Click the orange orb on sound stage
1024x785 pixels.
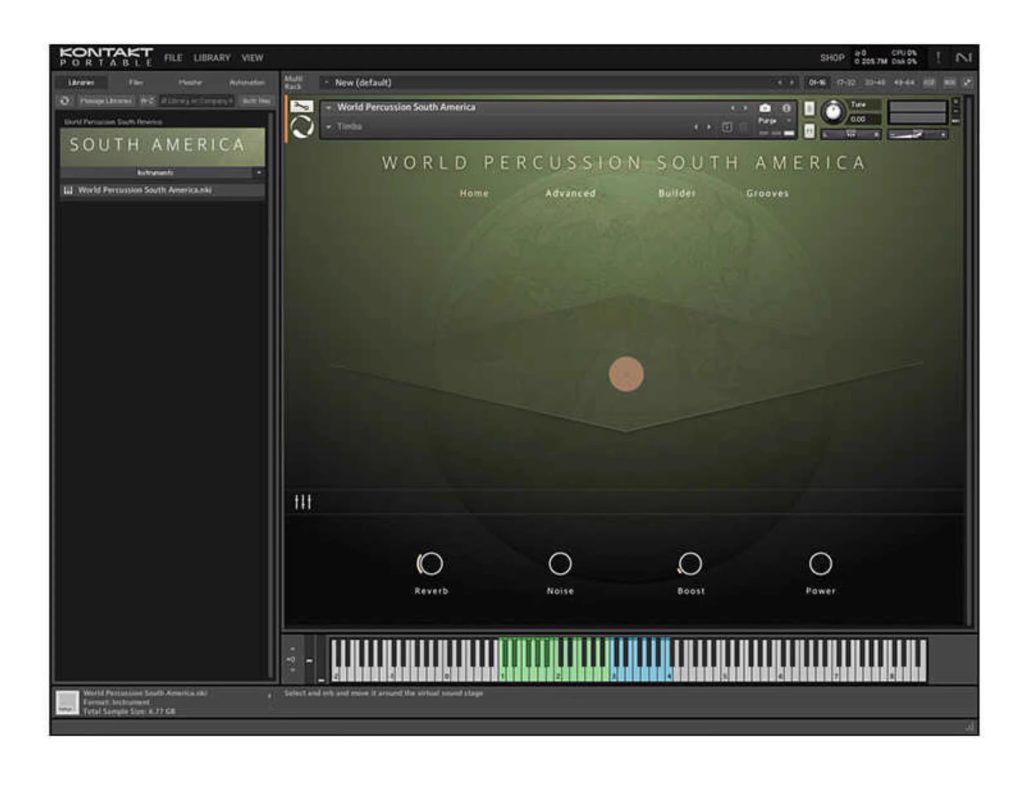(626, 374)
